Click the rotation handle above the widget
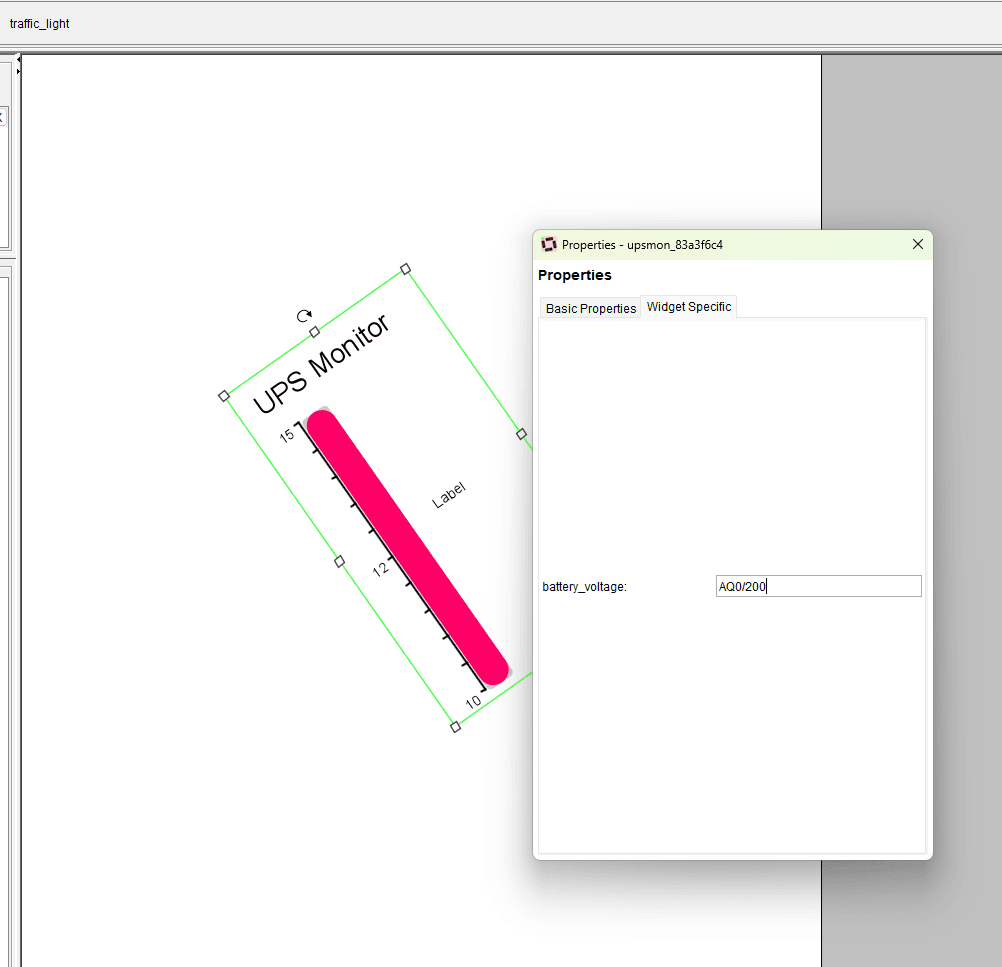 tap(304, 315)
